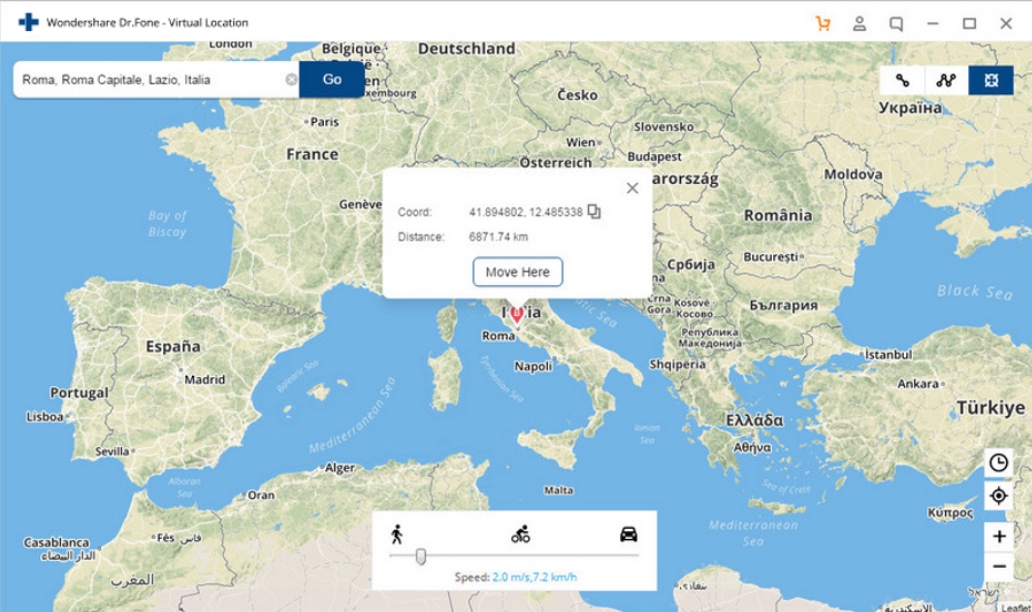Click the Wien label on the map
This screenshot has width=1032, height=612.
tap(580, 142)
